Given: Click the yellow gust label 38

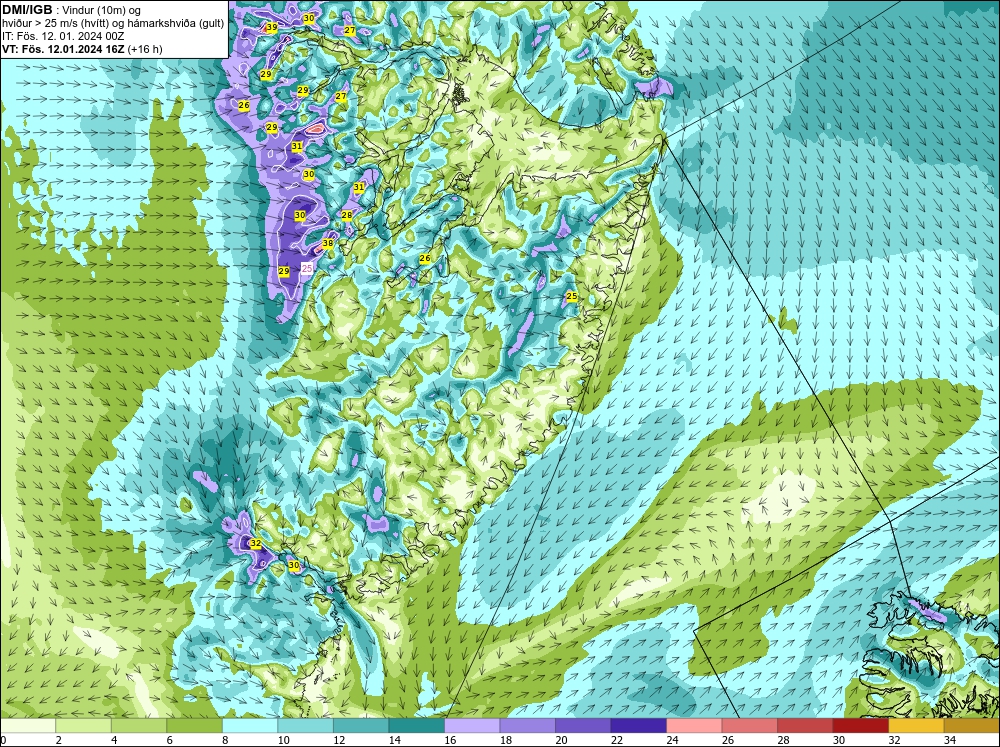Looking at the screenshot, I should 328,243.
